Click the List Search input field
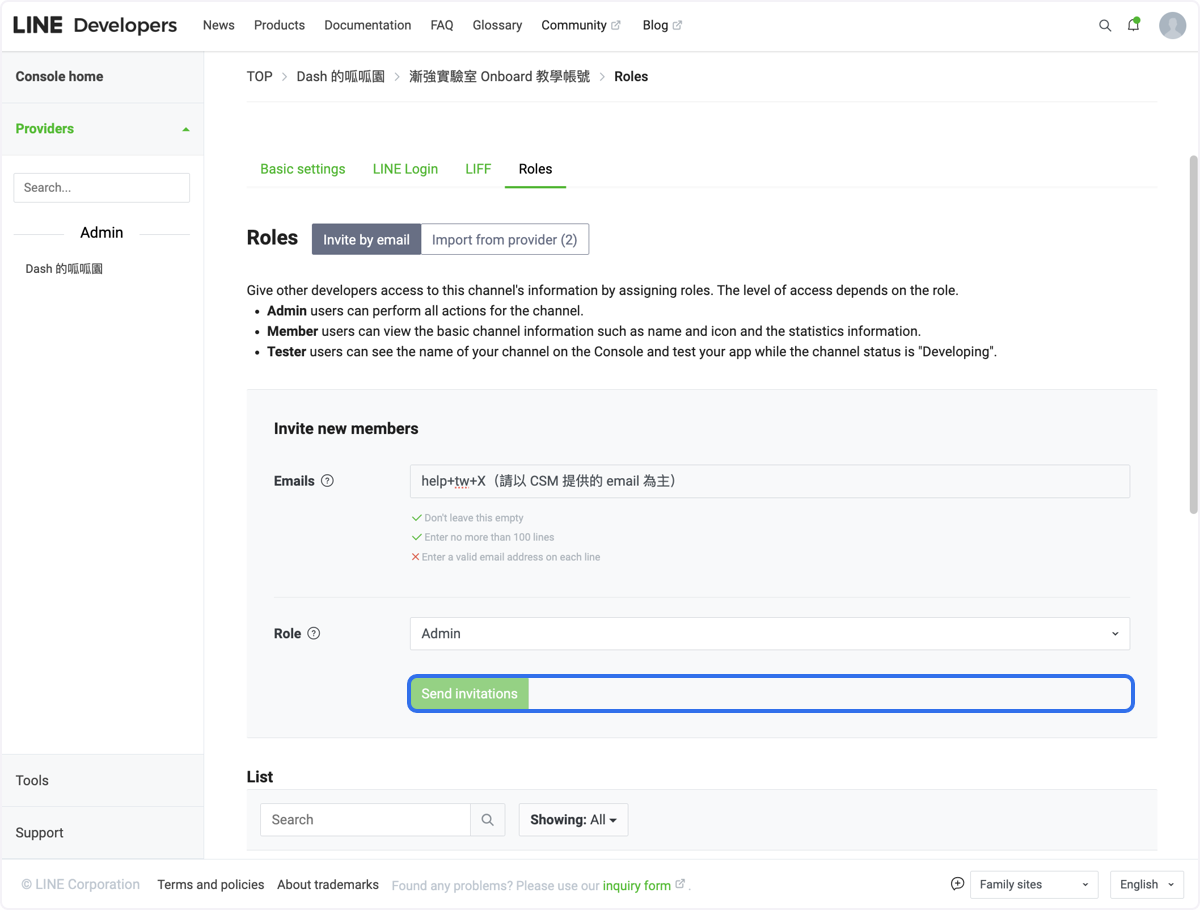Screen dimensions: 1200x910 pos(365,820)
